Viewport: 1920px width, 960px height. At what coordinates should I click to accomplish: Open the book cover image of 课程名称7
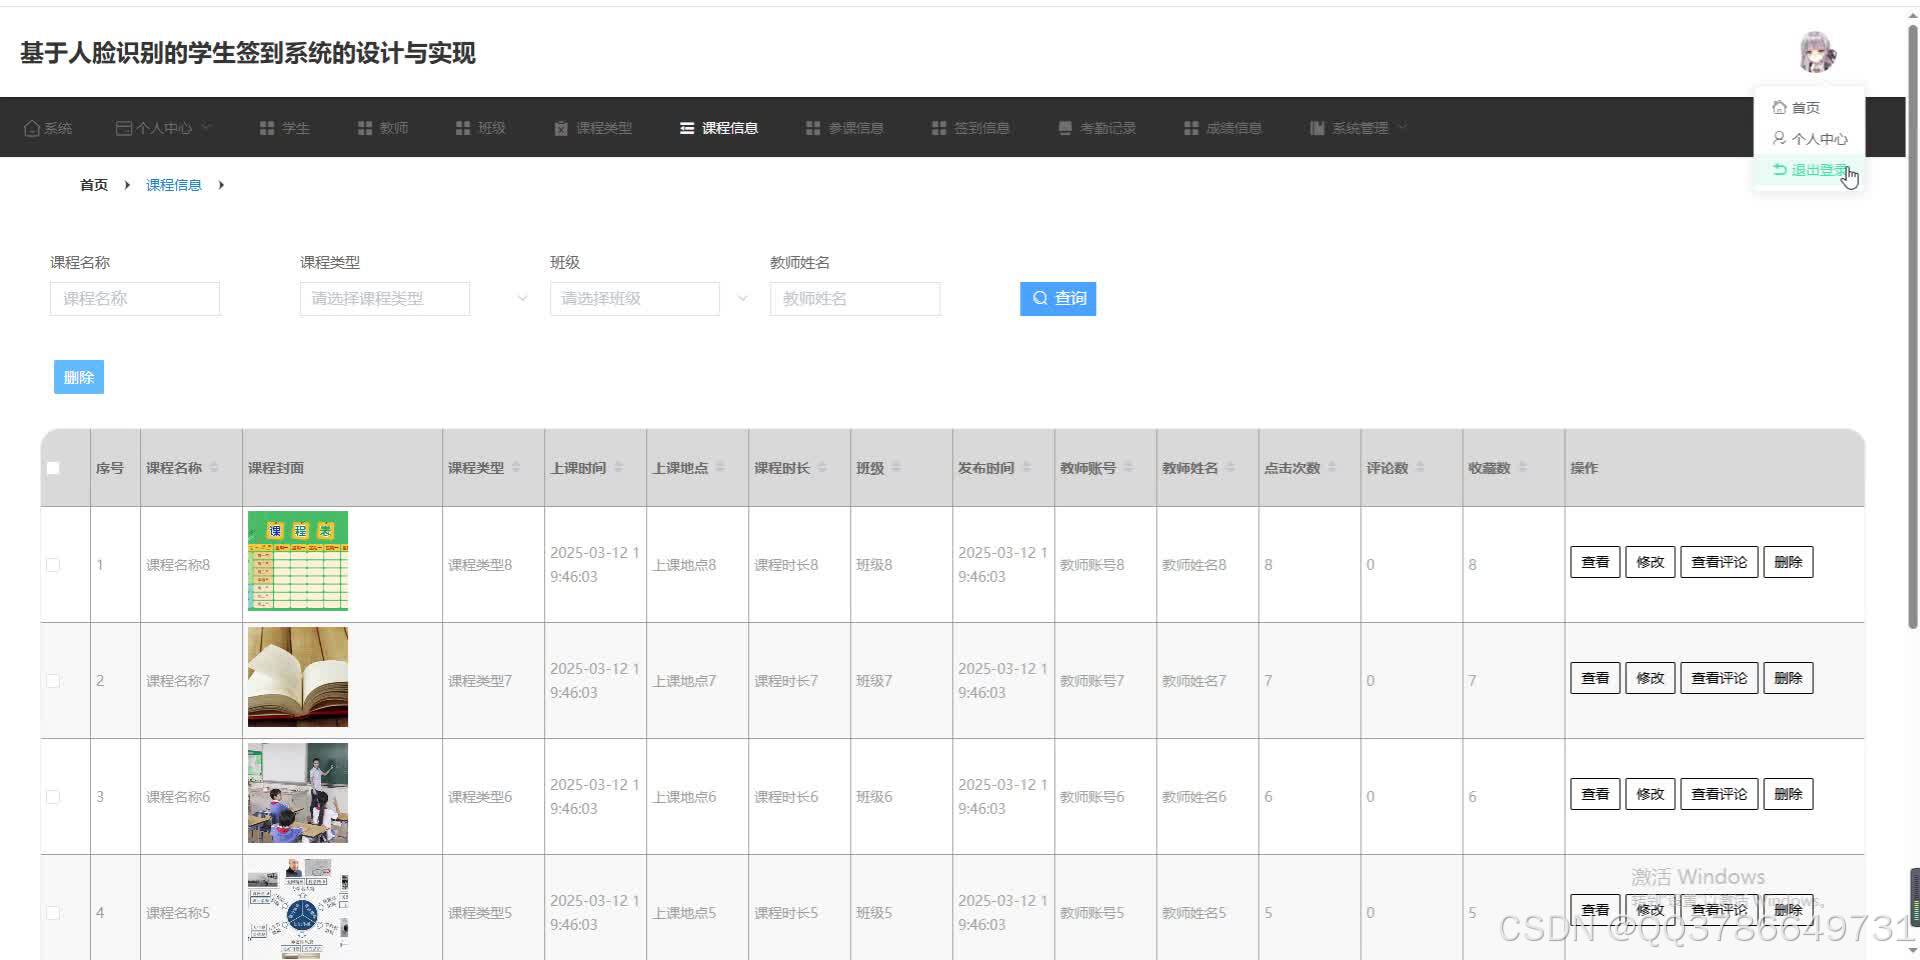298,677
